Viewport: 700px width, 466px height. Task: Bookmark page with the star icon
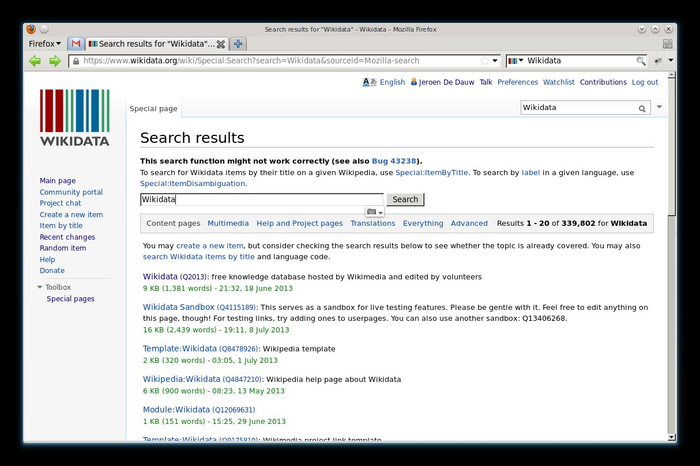(x=484, y=61)
